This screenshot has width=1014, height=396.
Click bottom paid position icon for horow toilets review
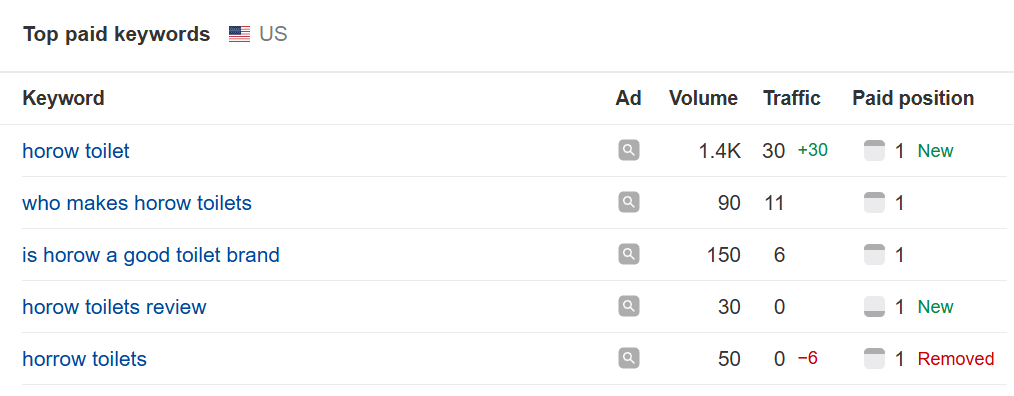pos(874,306)
